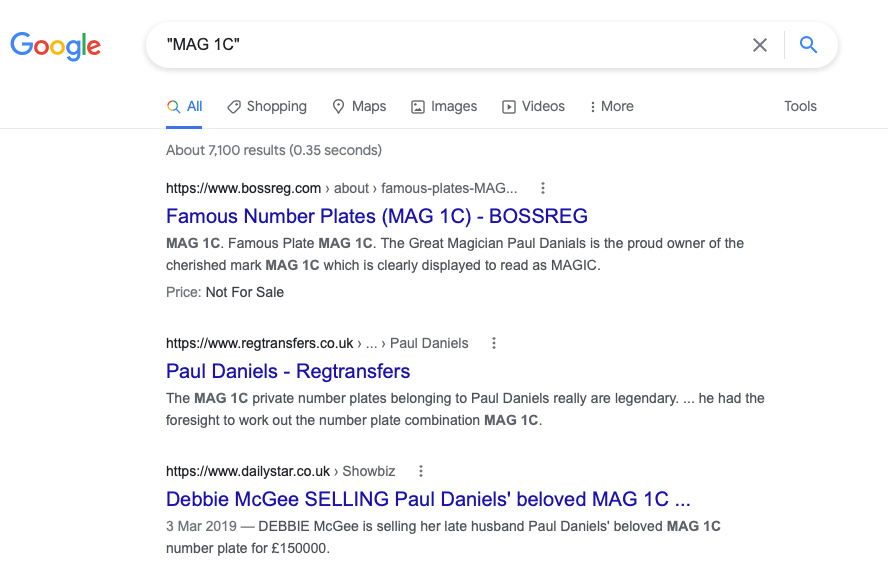Clear the search query using the X icon
The height and width of the screenshot is (576, 888).
(x=759, y=44)
